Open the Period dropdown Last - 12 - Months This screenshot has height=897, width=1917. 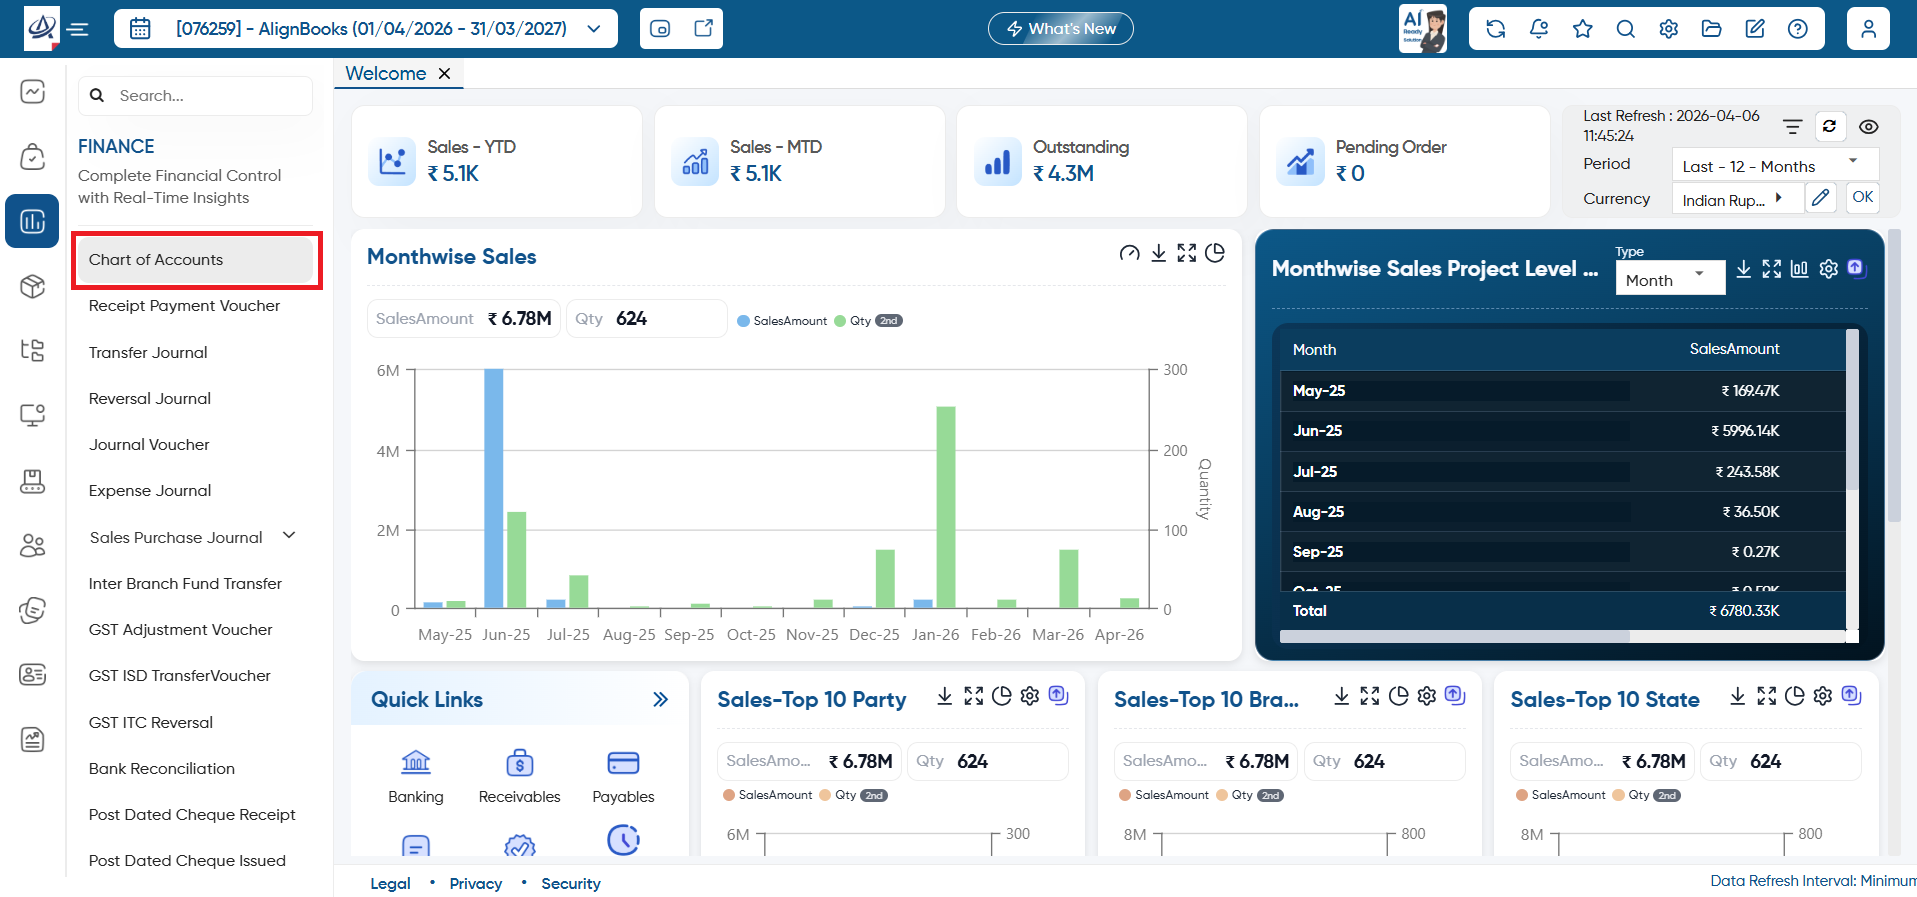[1775, 166]
